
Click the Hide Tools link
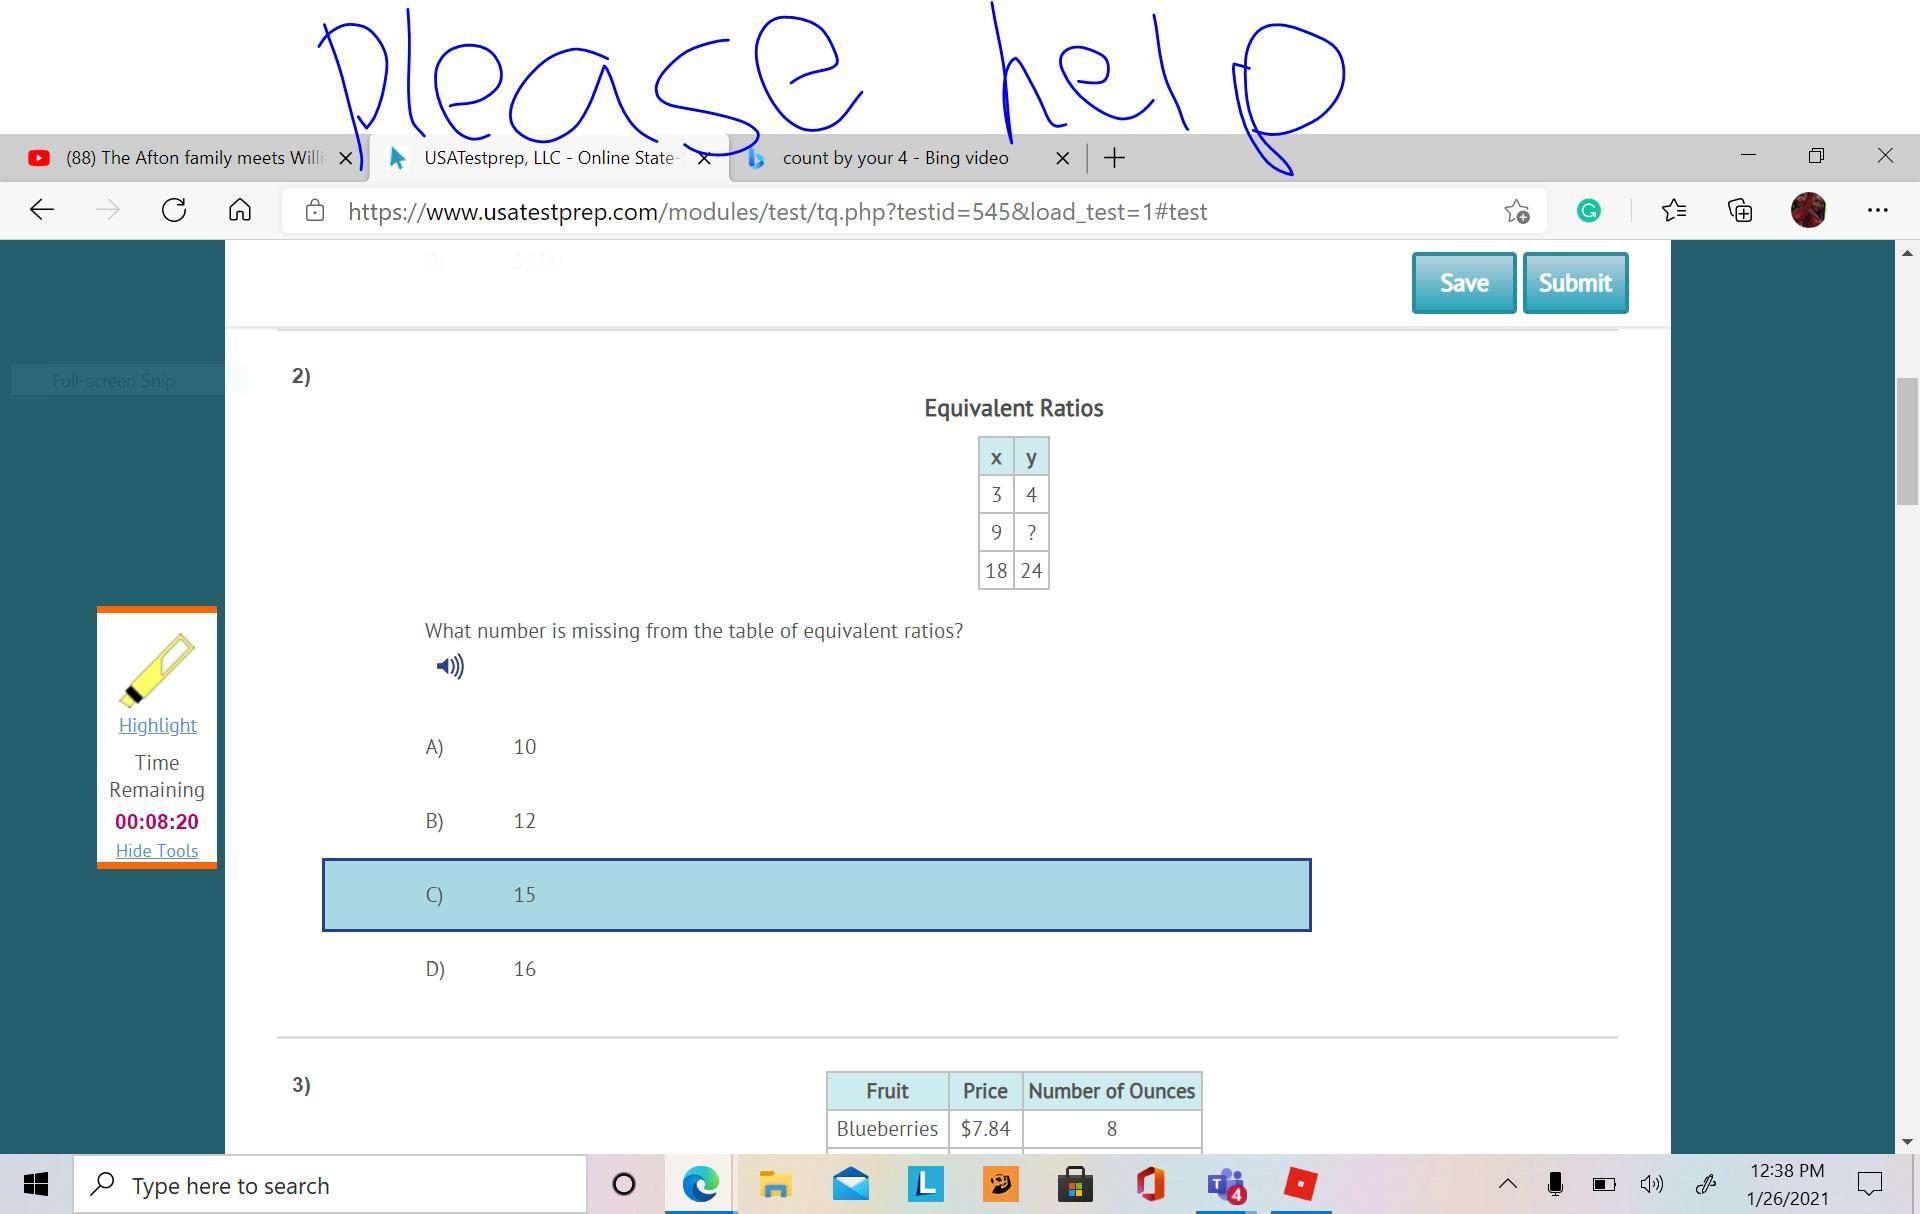157,851
